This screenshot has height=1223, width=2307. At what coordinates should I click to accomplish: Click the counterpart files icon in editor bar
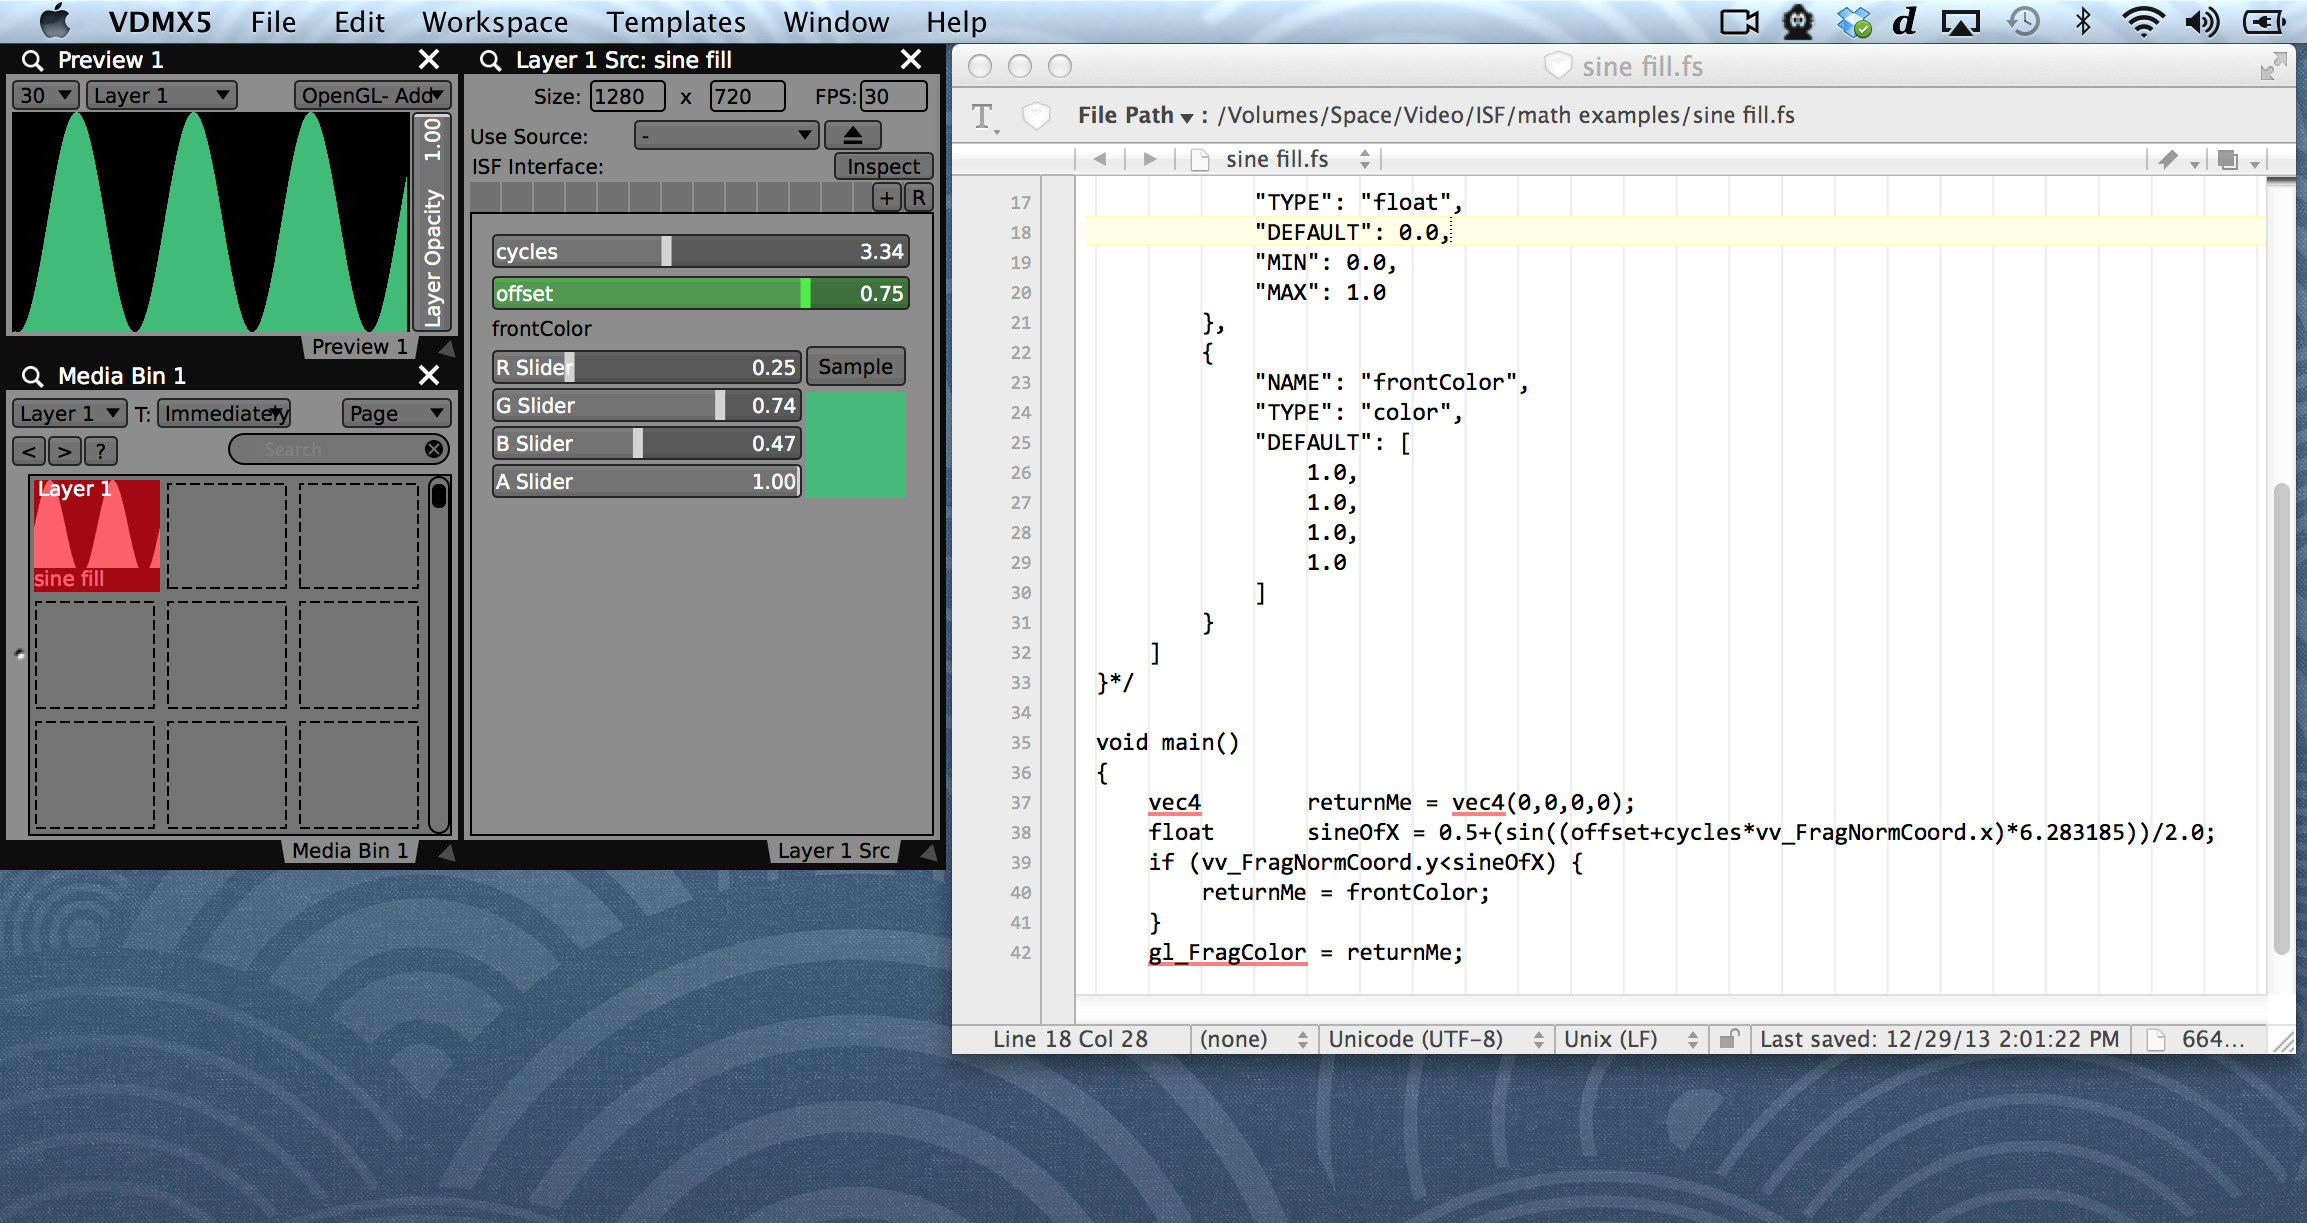point(2227,159)
